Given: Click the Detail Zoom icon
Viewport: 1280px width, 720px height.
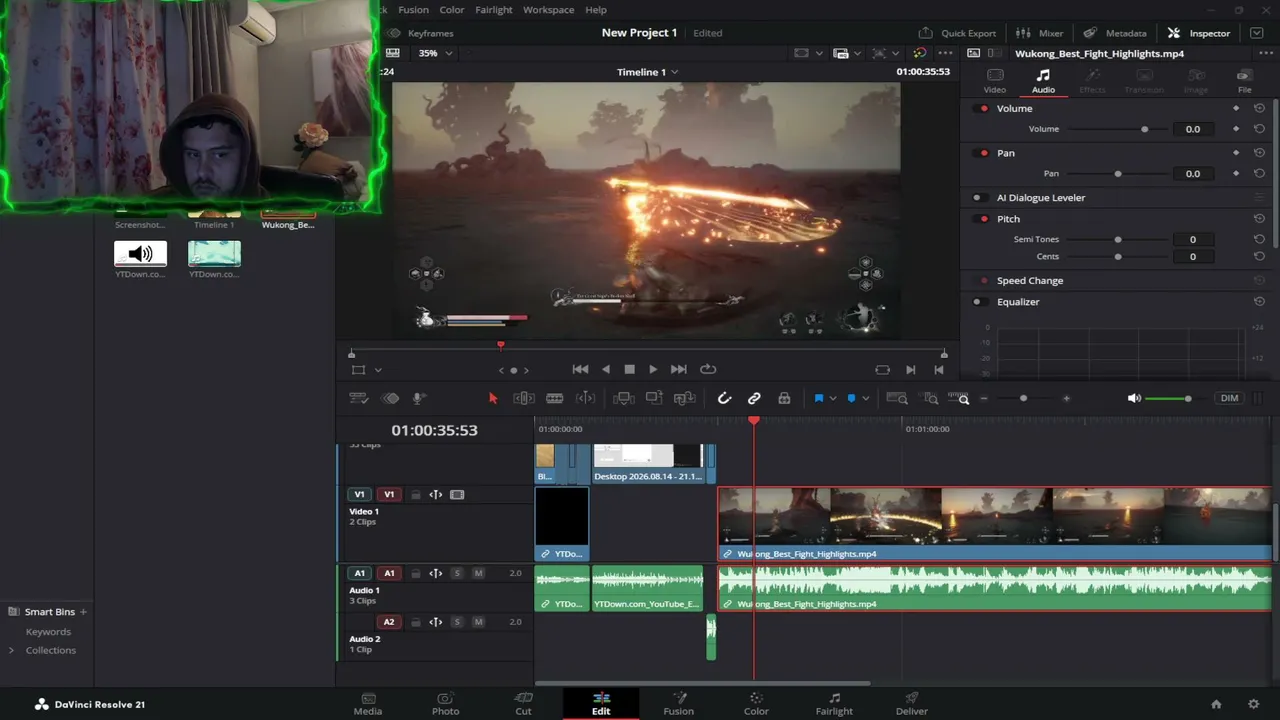Looking at the screenshot, I should click(931, 398).
